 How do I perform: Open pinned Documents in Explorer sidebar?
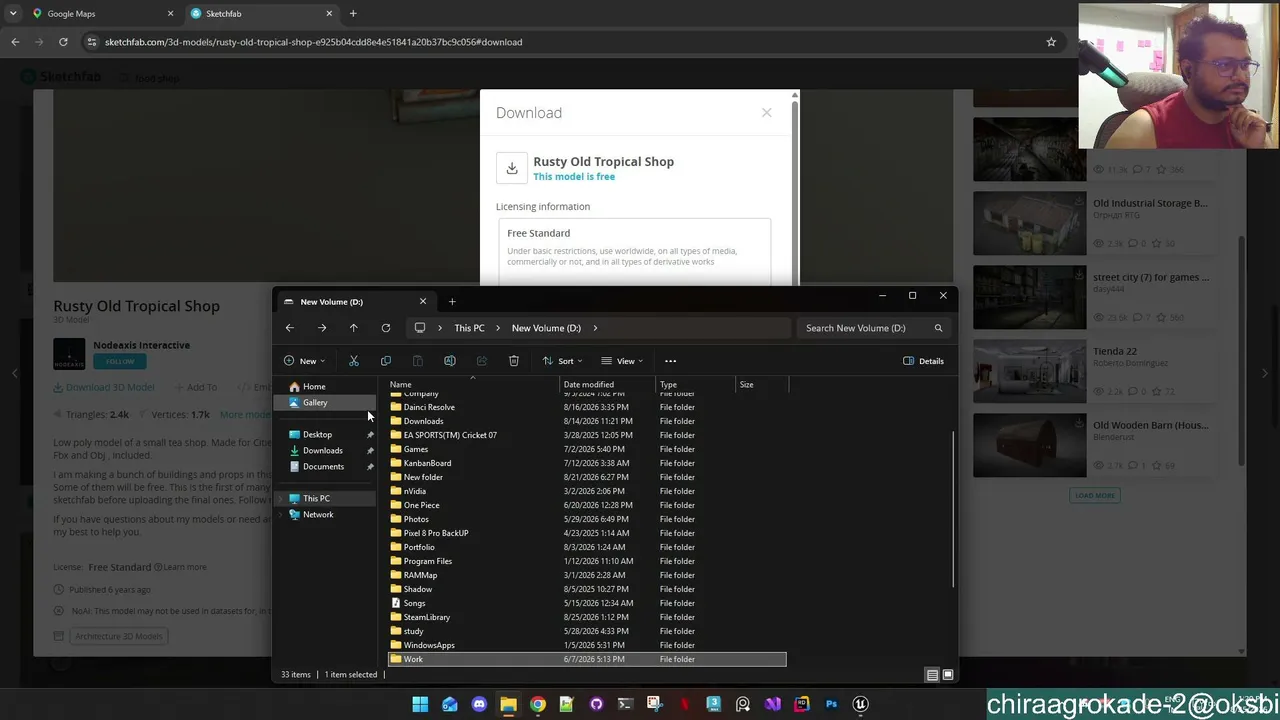(323, 466)
